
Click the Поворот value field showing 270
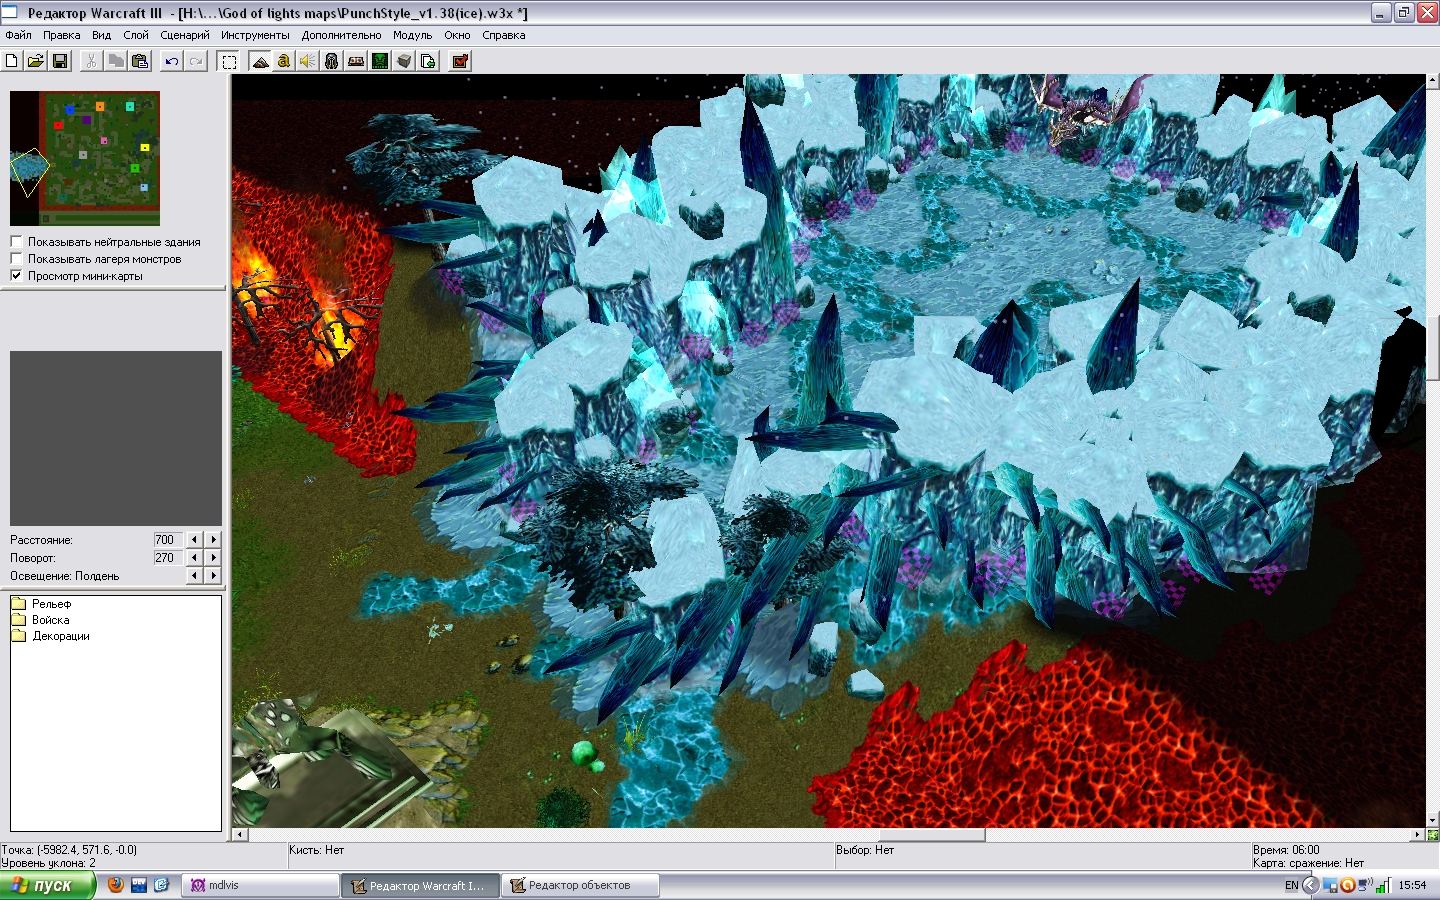point(167,558)
